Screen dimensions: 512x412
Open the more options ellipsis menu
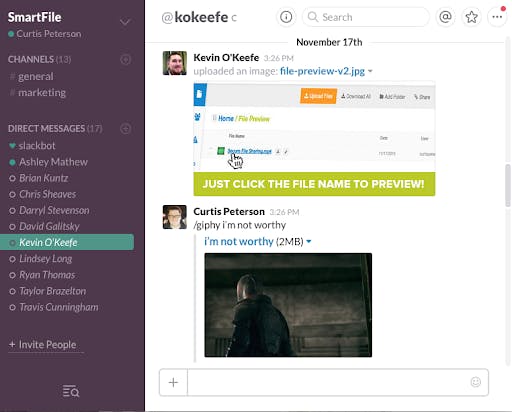pyautogui.click(x=497, y=17)
